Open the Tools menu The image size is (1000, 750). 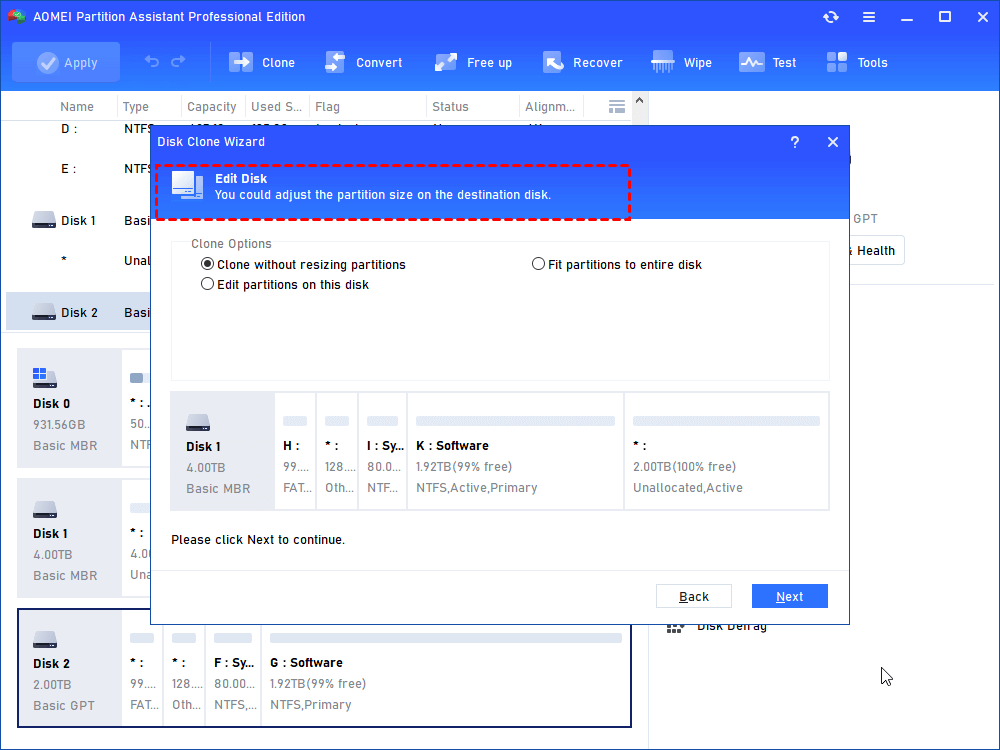(857, 62)
